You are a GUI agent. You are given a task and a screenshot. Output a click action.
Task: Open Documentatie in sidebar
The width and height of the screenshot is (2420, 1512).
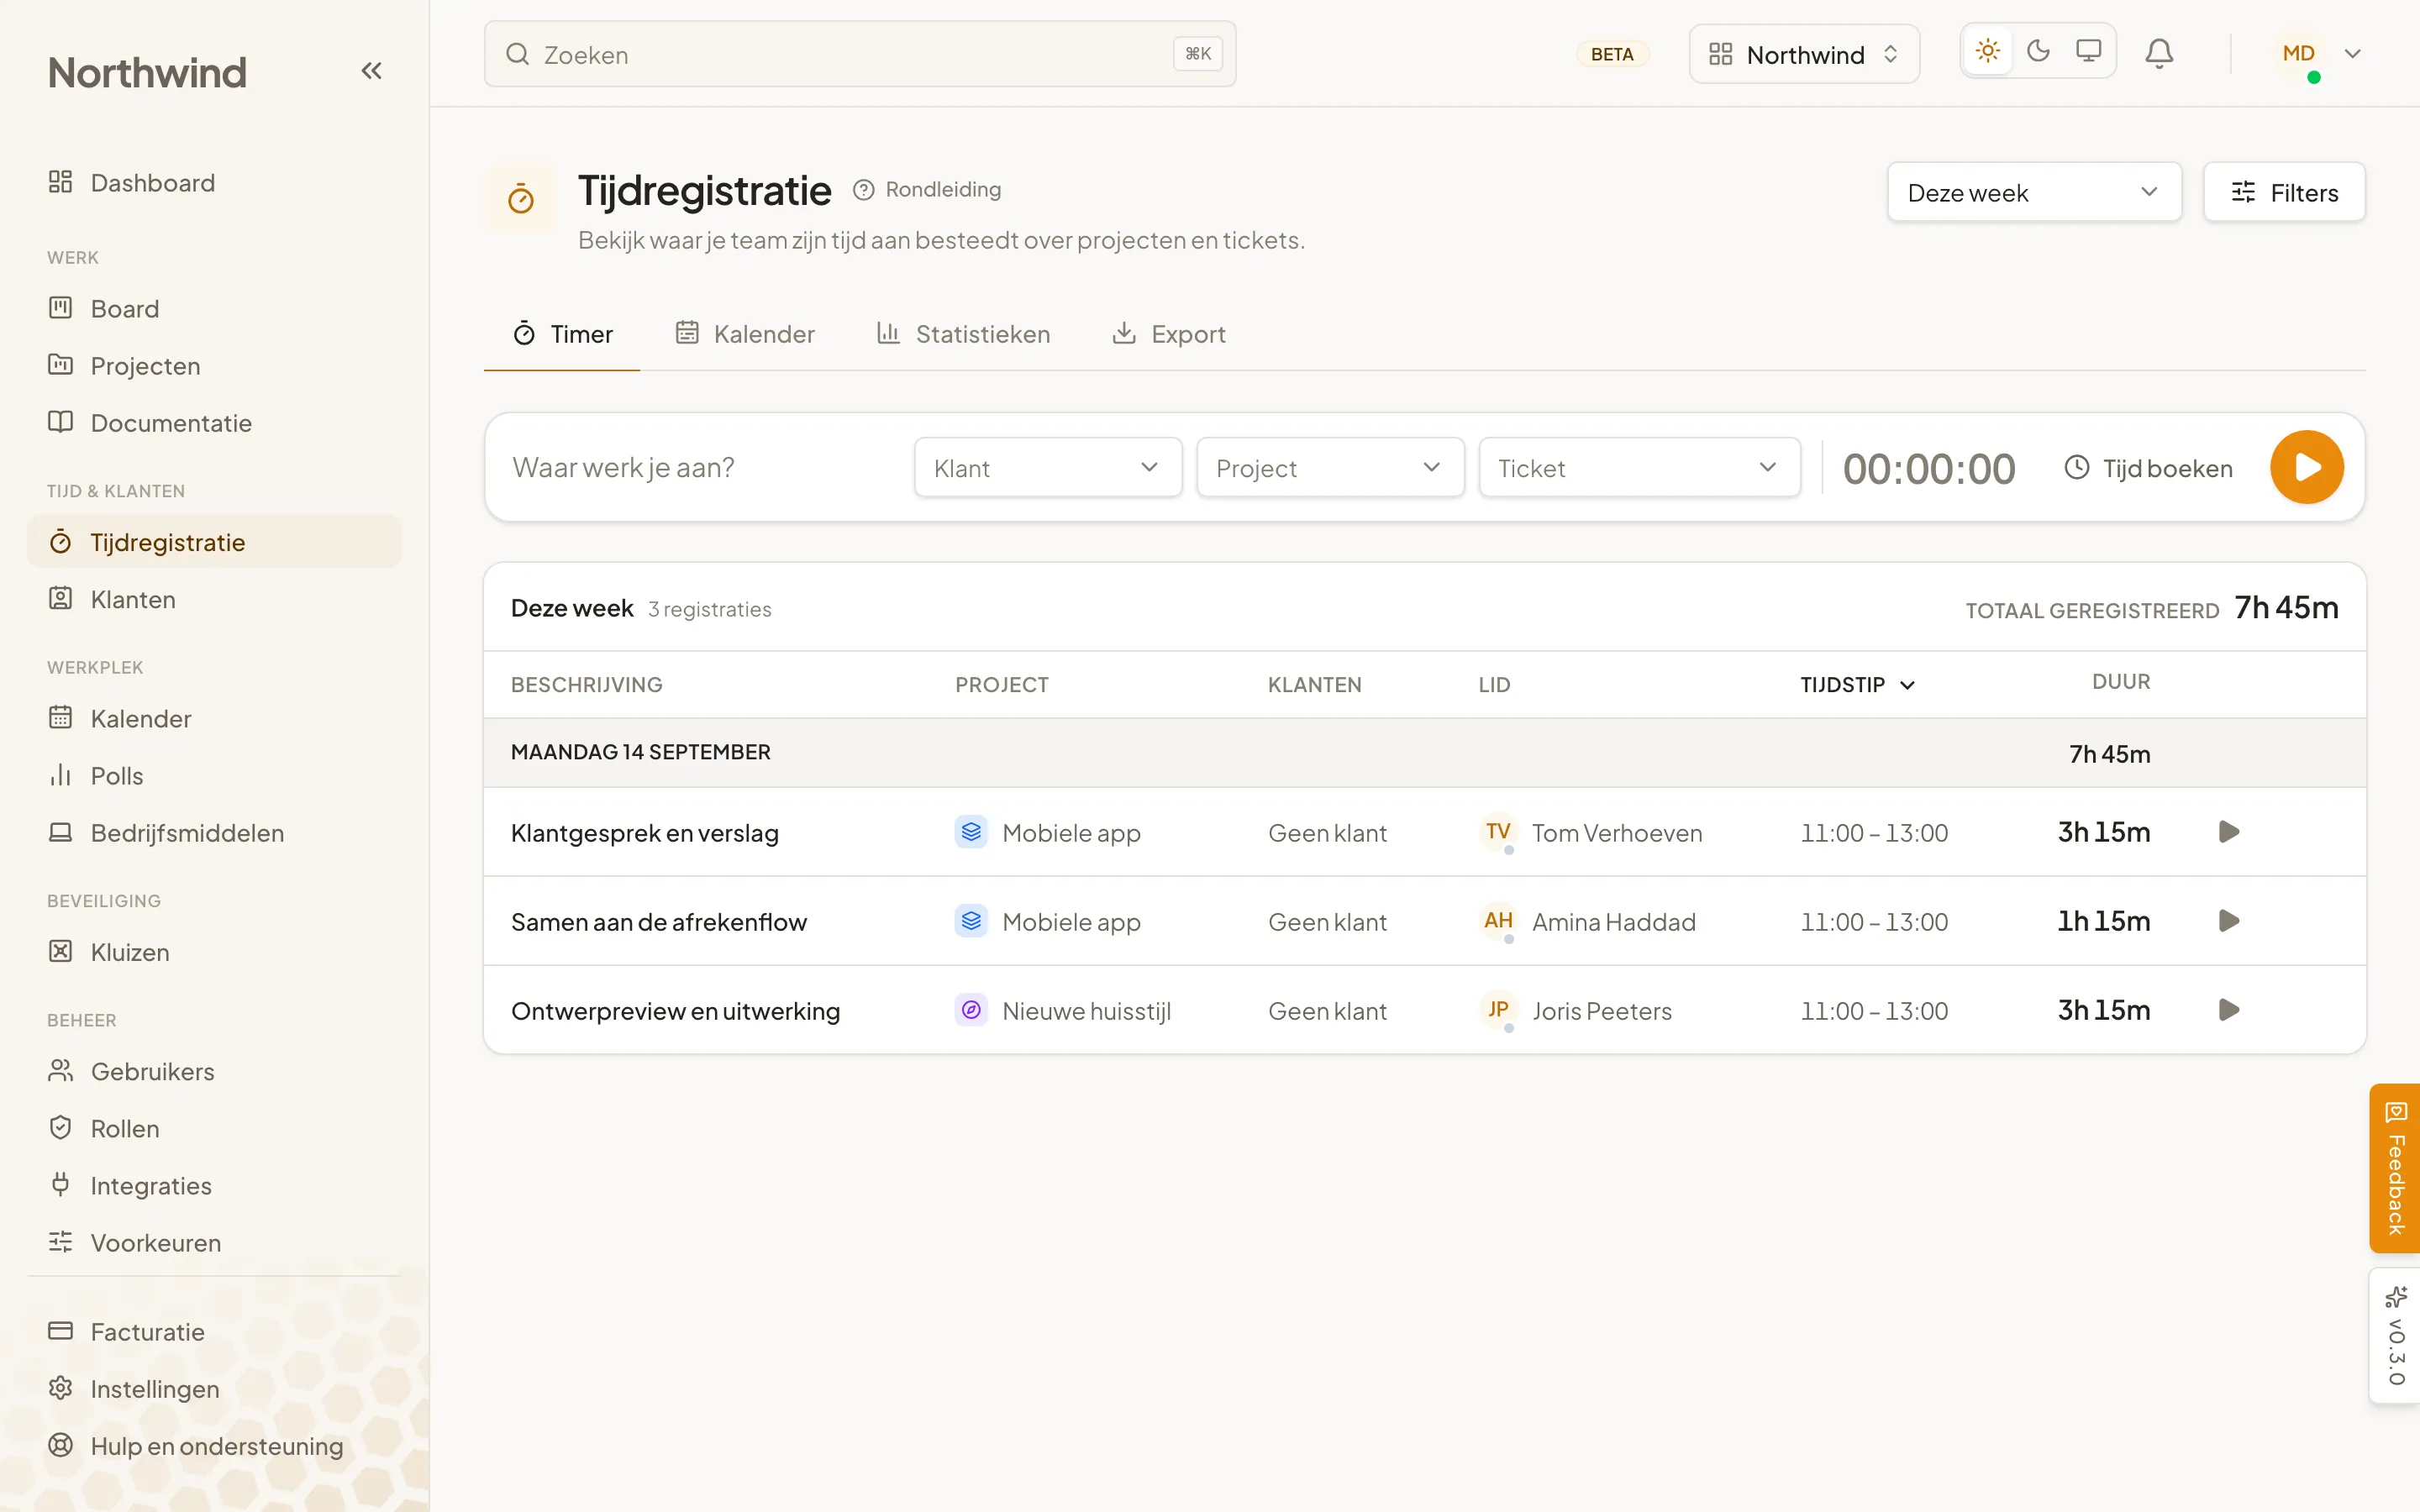click(x=214, y=423)
